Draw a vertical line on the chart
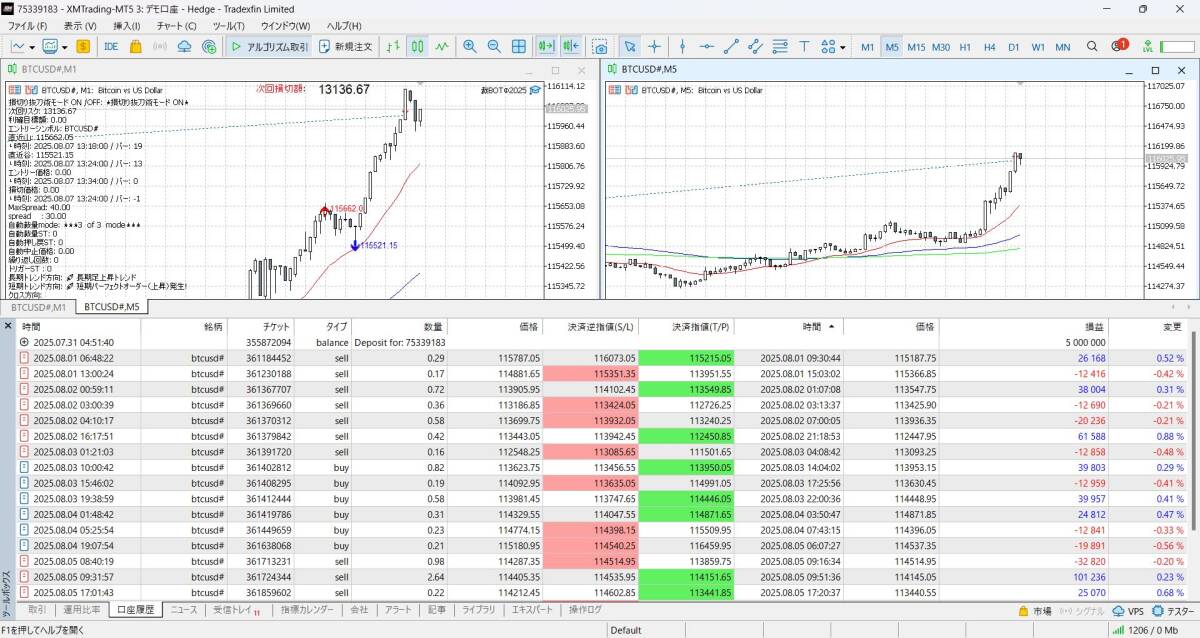 click(x=683, y=46)
